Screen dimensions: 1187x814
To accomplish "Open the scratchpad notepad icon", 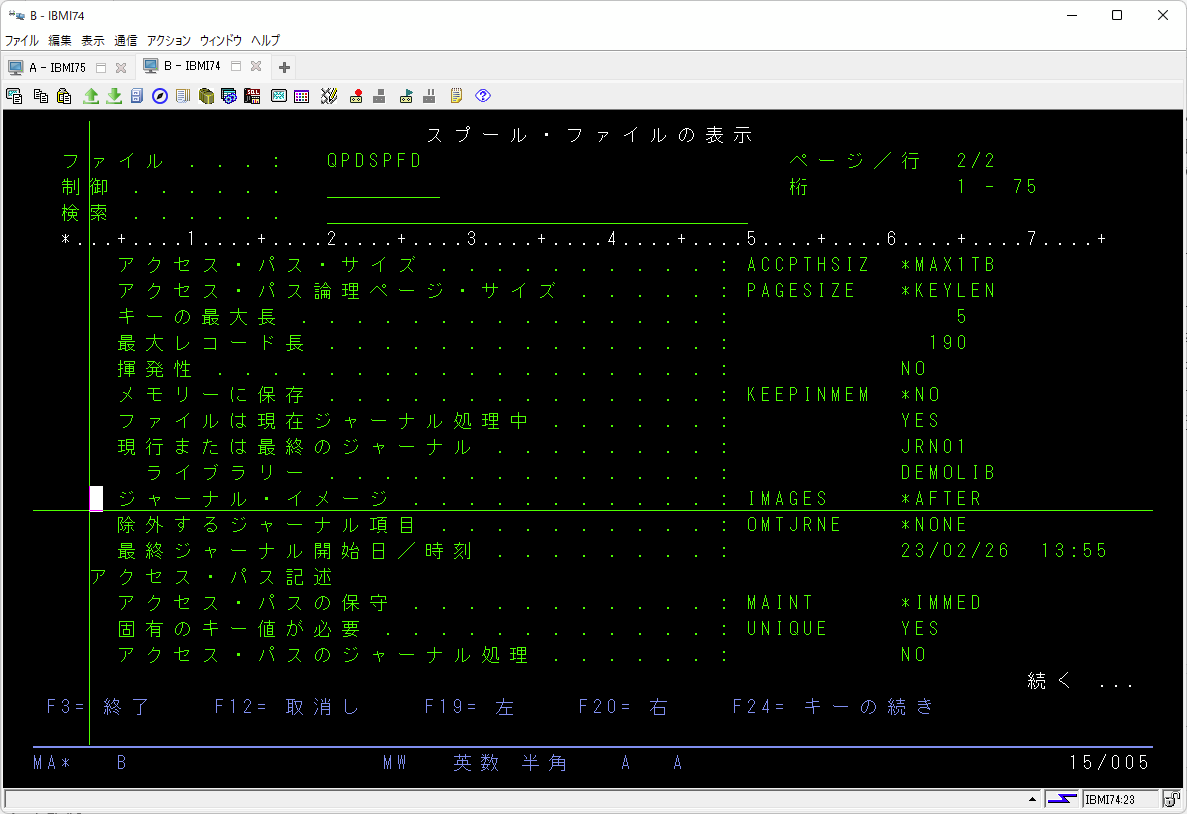I will click(x=455, y=95).
